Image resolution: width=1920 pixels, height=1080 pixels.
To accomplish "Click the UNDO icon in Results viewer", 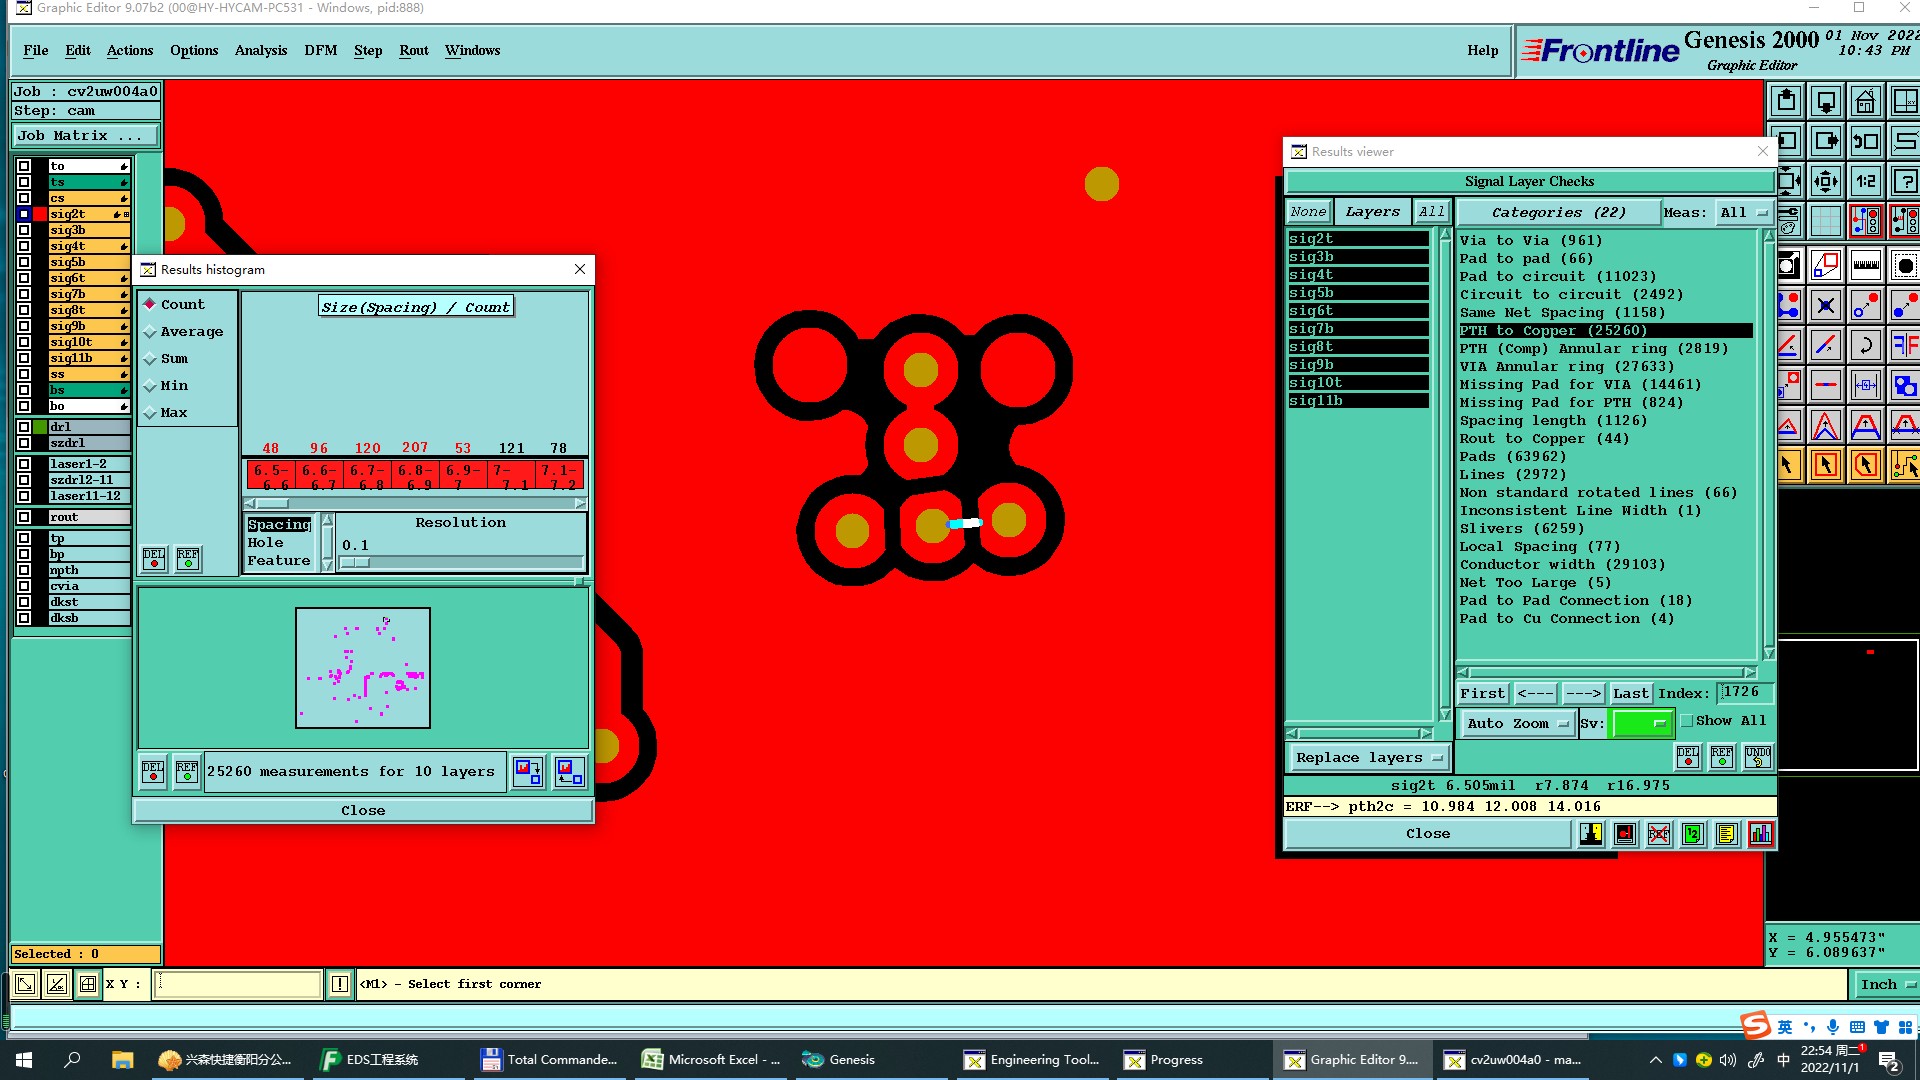I will click(1757, 757).
